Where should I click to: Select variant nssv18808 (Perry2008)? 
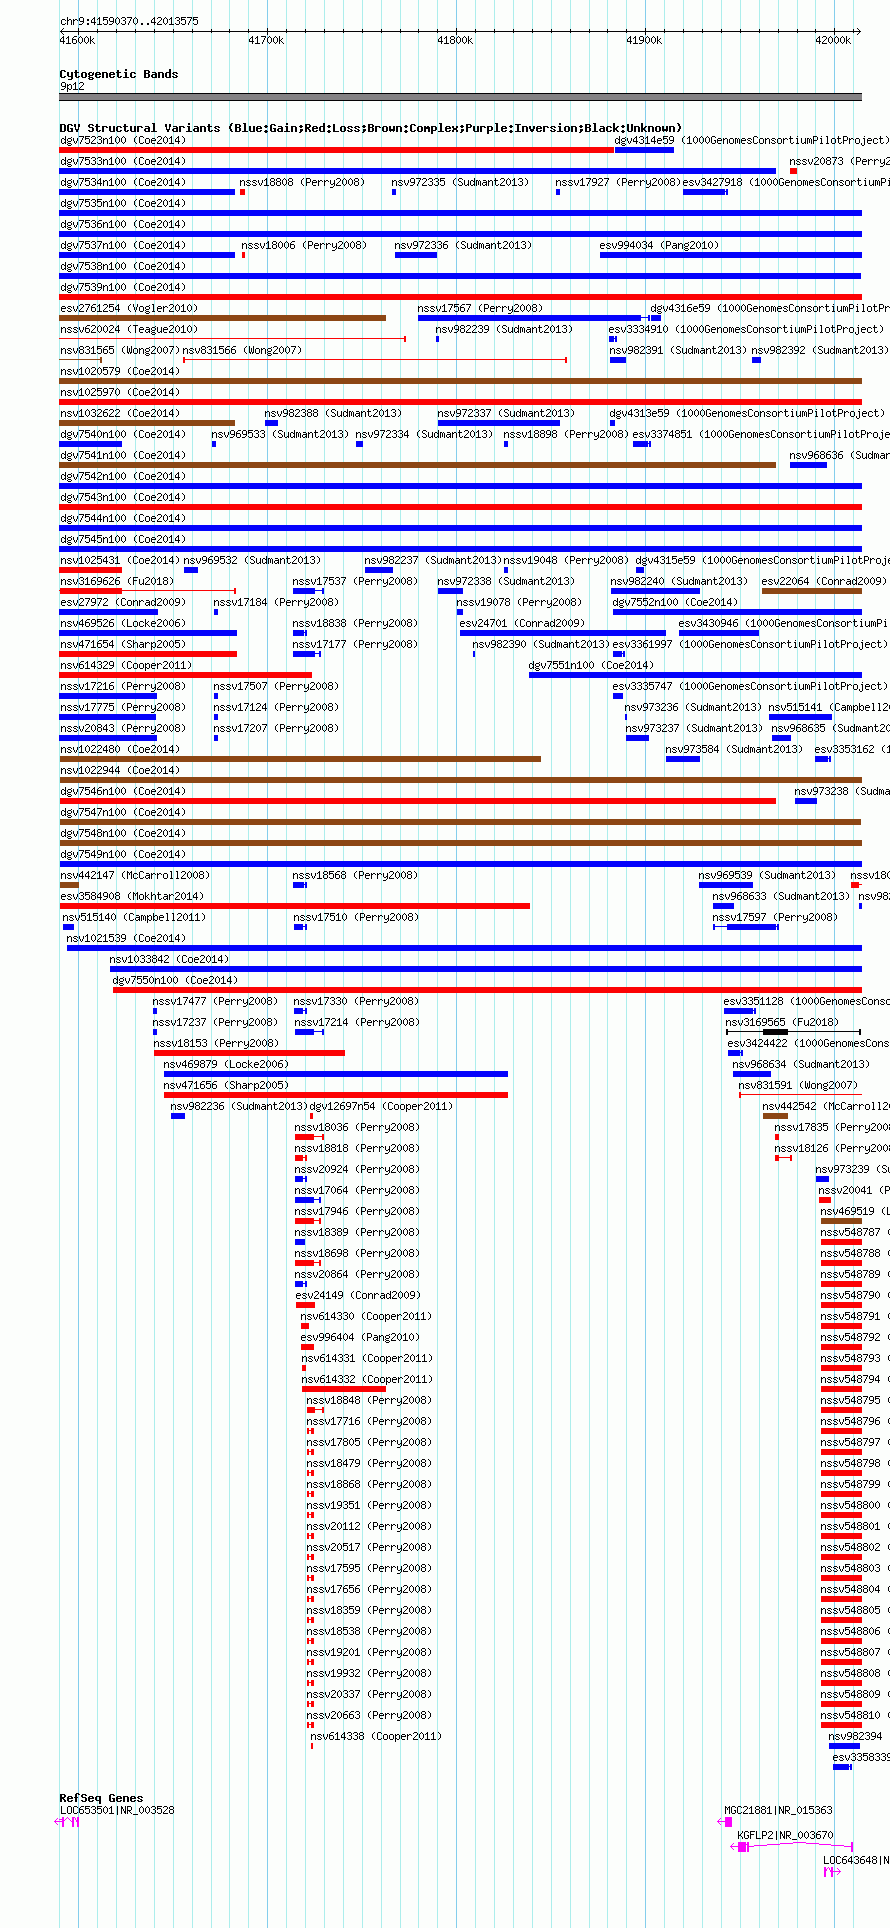[x=302, y=182]
